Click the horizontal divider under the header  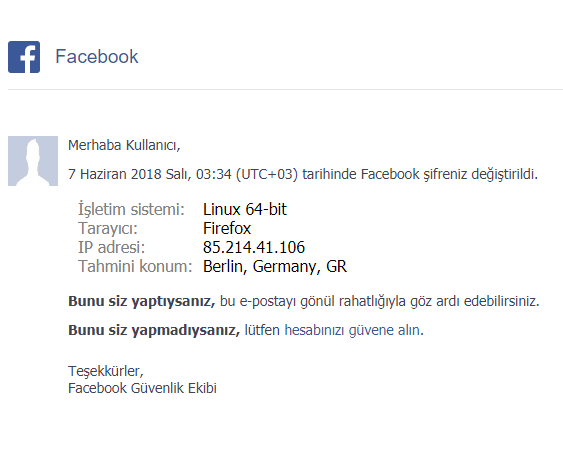pos(285,89)
